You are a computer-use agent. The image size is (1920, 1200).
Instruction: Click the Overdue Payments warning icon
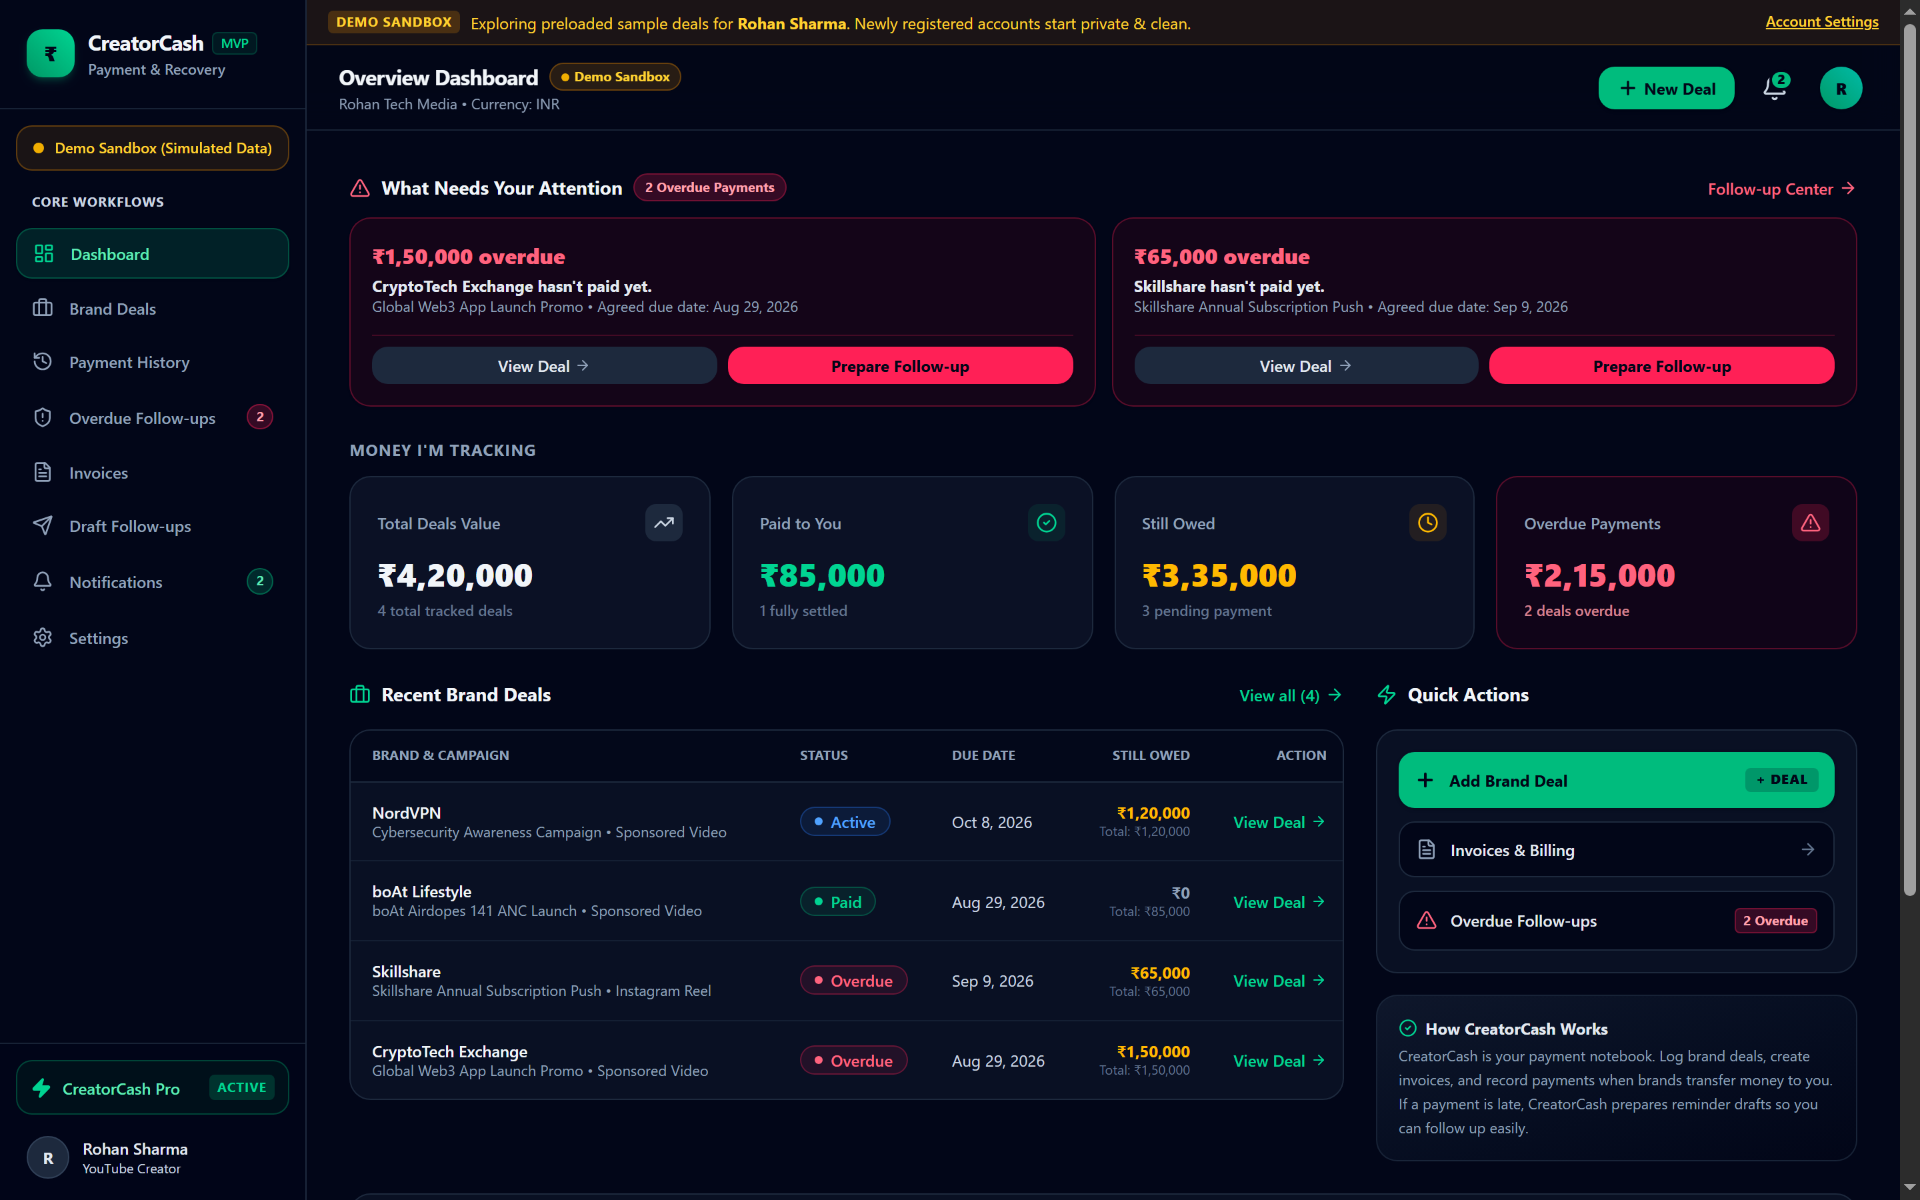click(x=1811, y=523)
